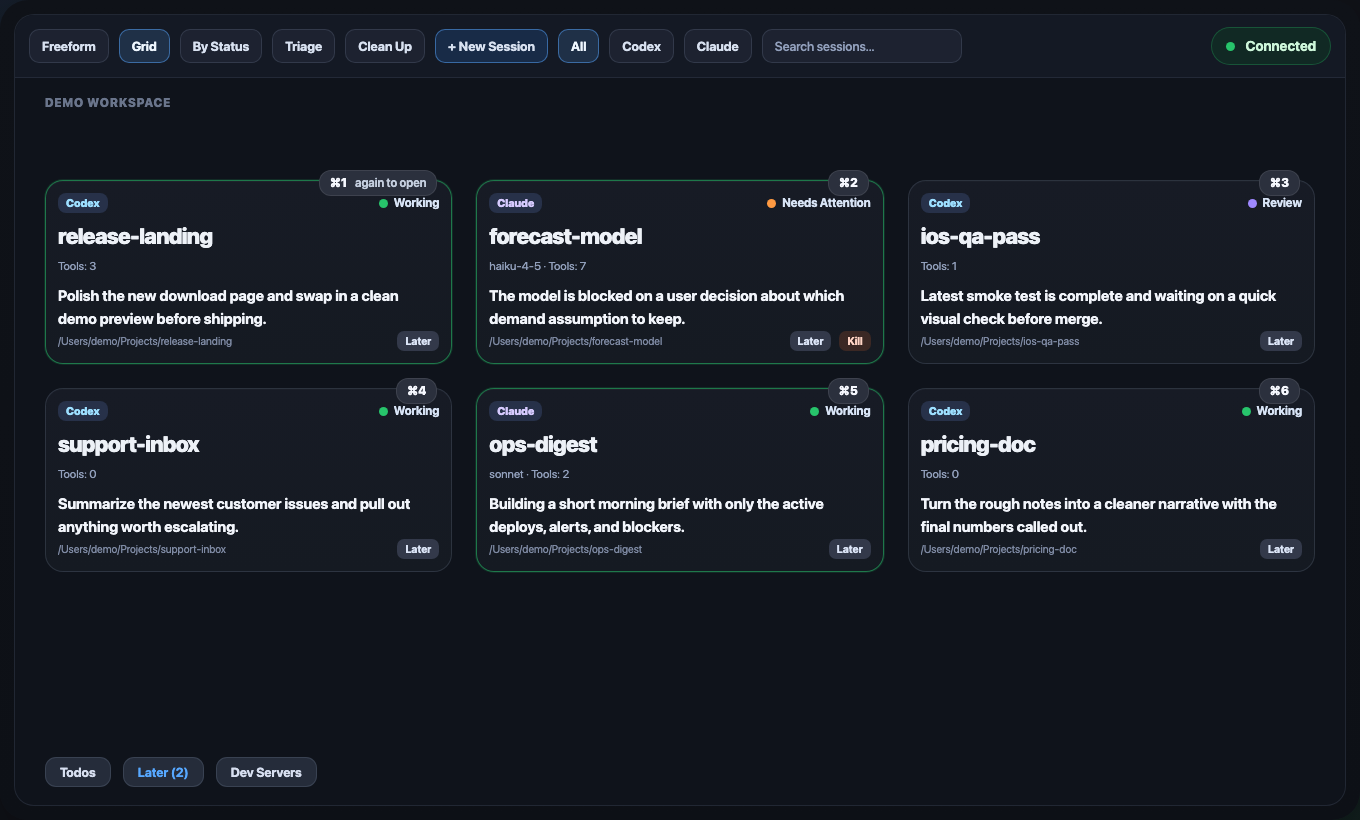Click the Working status dot on support-inbox
1360x820 pixels.
(382, 411)
